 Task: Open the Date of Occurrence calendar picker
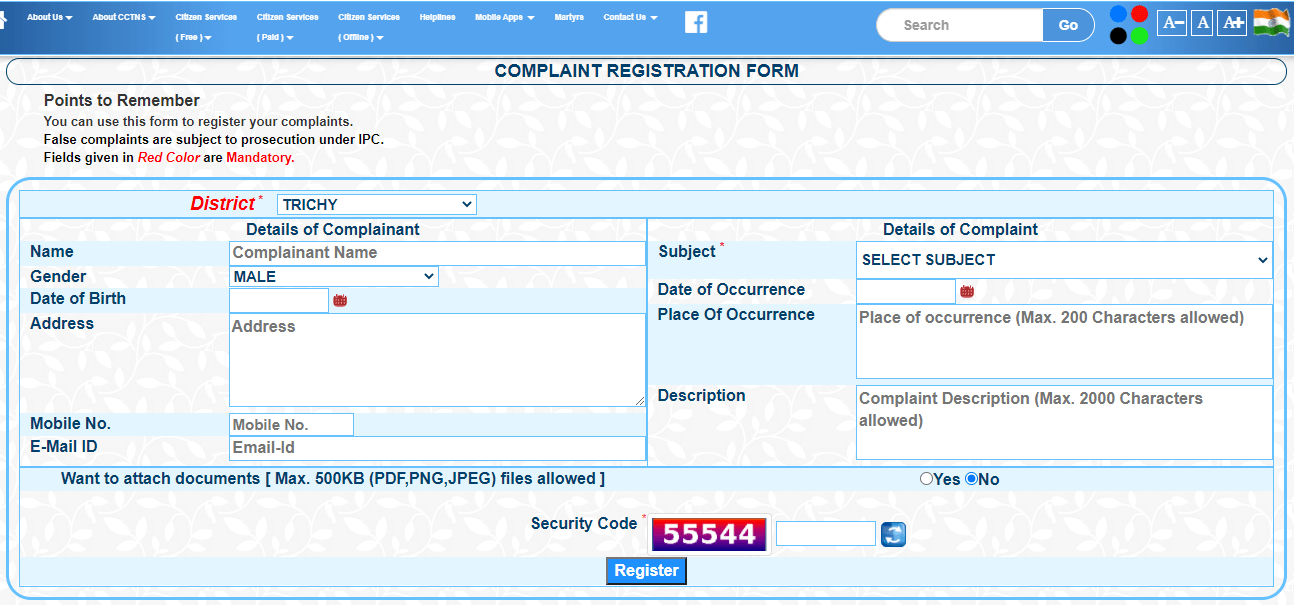coord(966,290)
